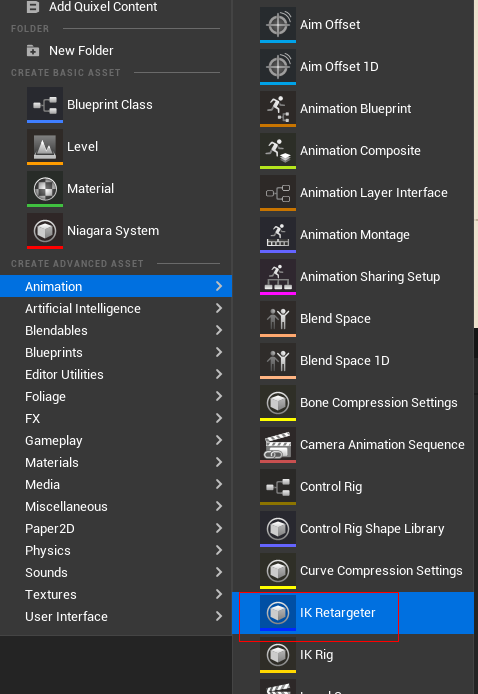This screenshot has height=694, width=478.
Task: Click the Blend Space 1D label
Action: [x=345, y=361]
